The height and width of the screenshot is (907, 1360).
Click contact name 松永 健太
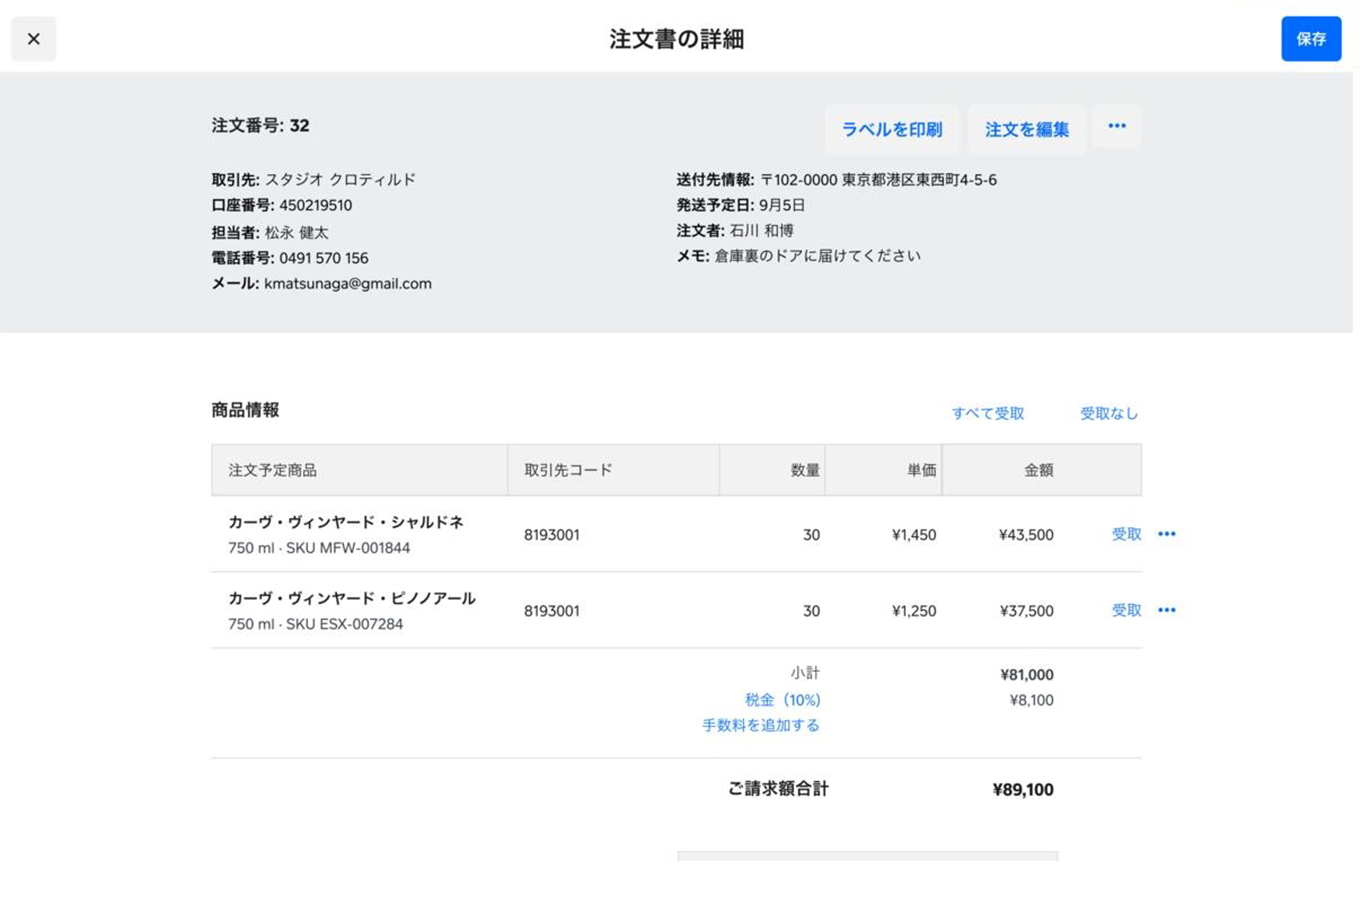296,232
